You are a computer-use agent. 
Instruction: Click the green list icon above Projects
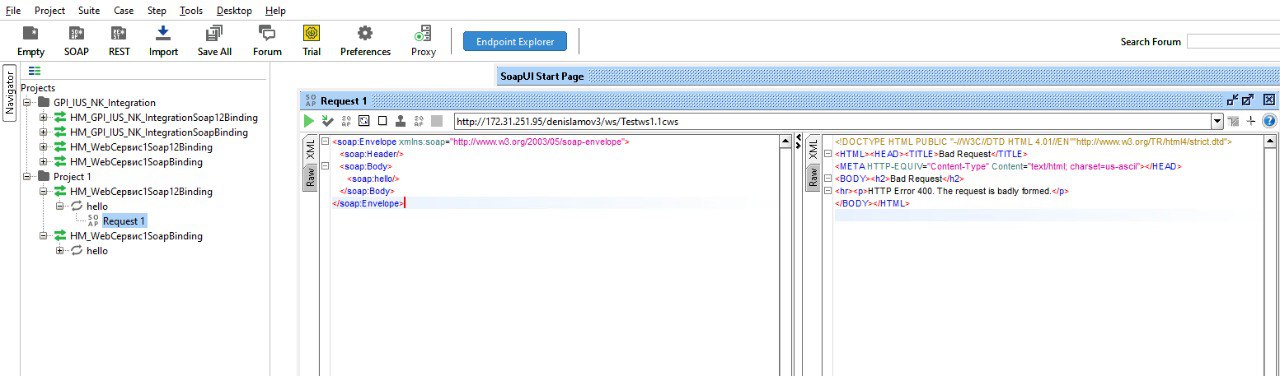pos(34,70)
